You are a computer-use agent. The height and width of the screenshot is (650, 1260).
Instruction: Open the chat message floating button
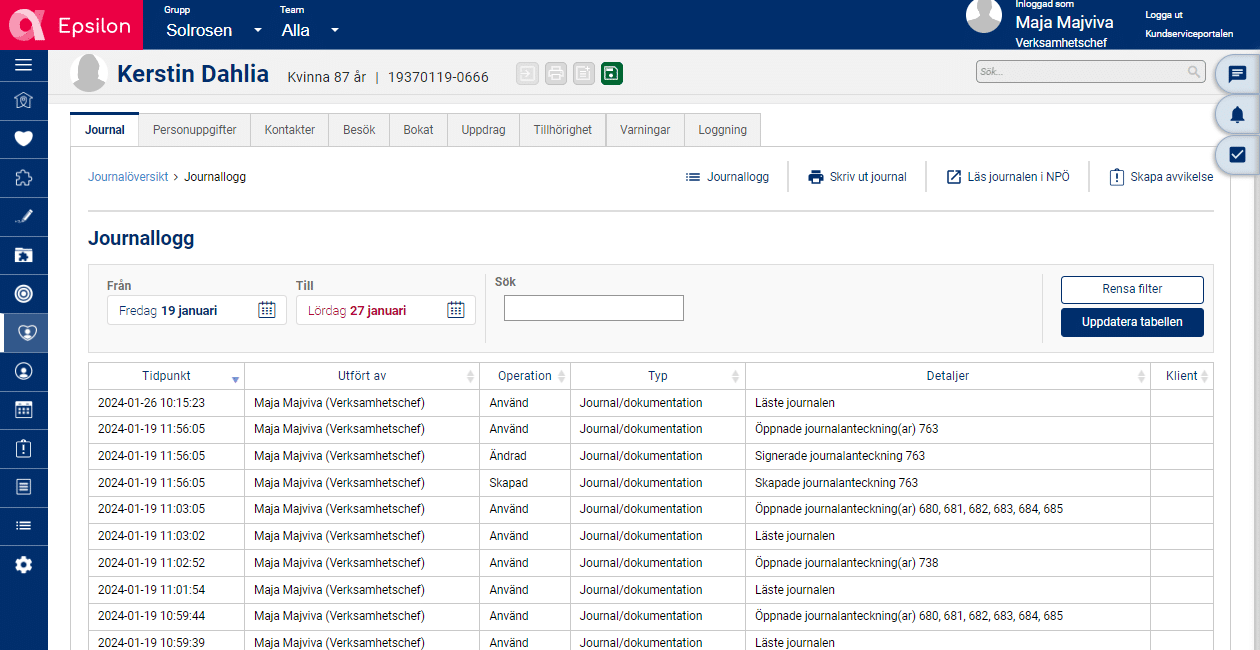click(1237, 74)
